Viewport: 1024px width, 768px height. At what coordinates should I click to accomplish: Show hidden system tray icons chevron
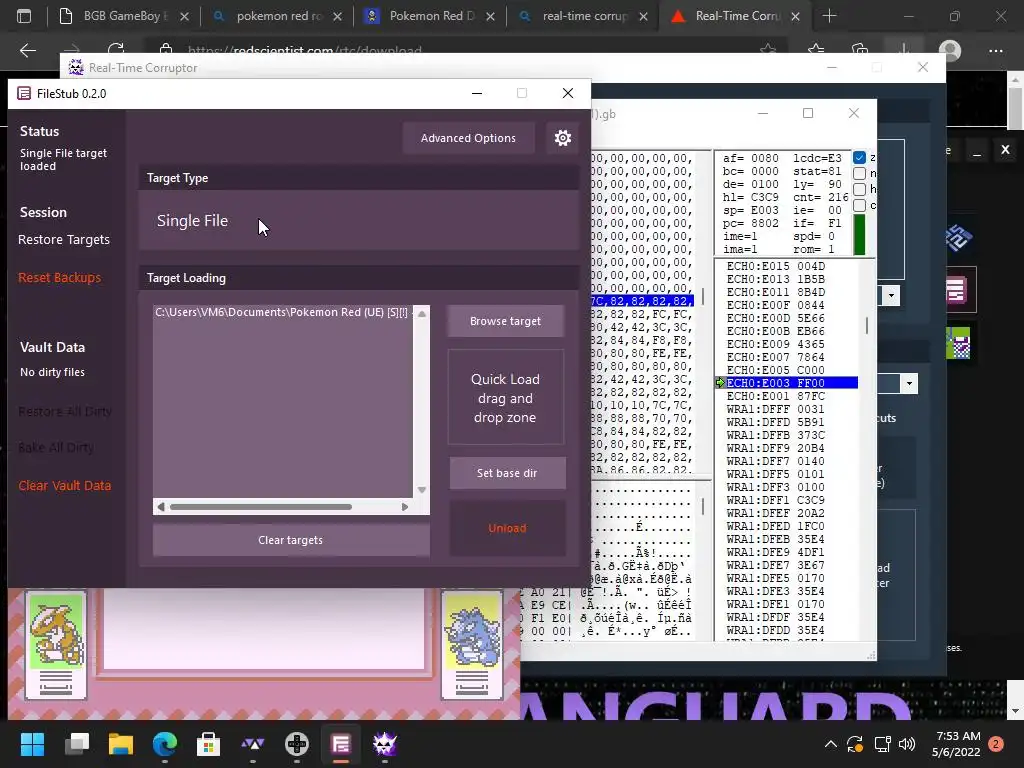(x=831, y=744)
